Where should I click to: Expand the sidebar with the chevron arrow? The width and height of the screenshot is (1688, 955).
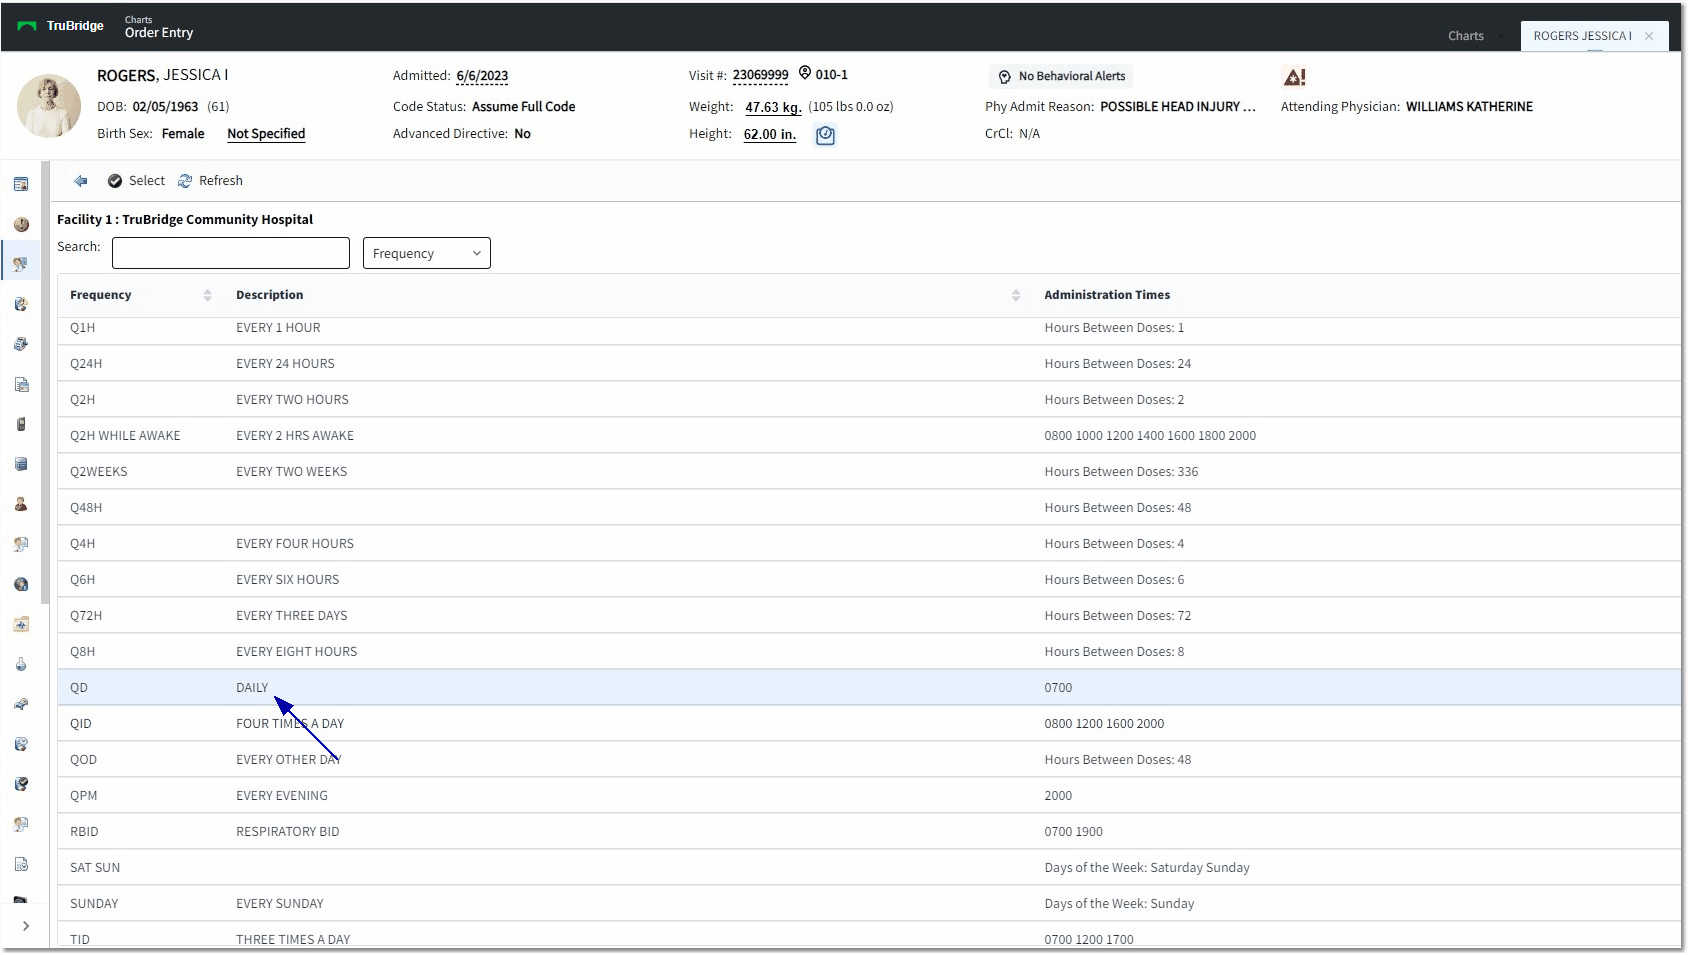point(26,926)
